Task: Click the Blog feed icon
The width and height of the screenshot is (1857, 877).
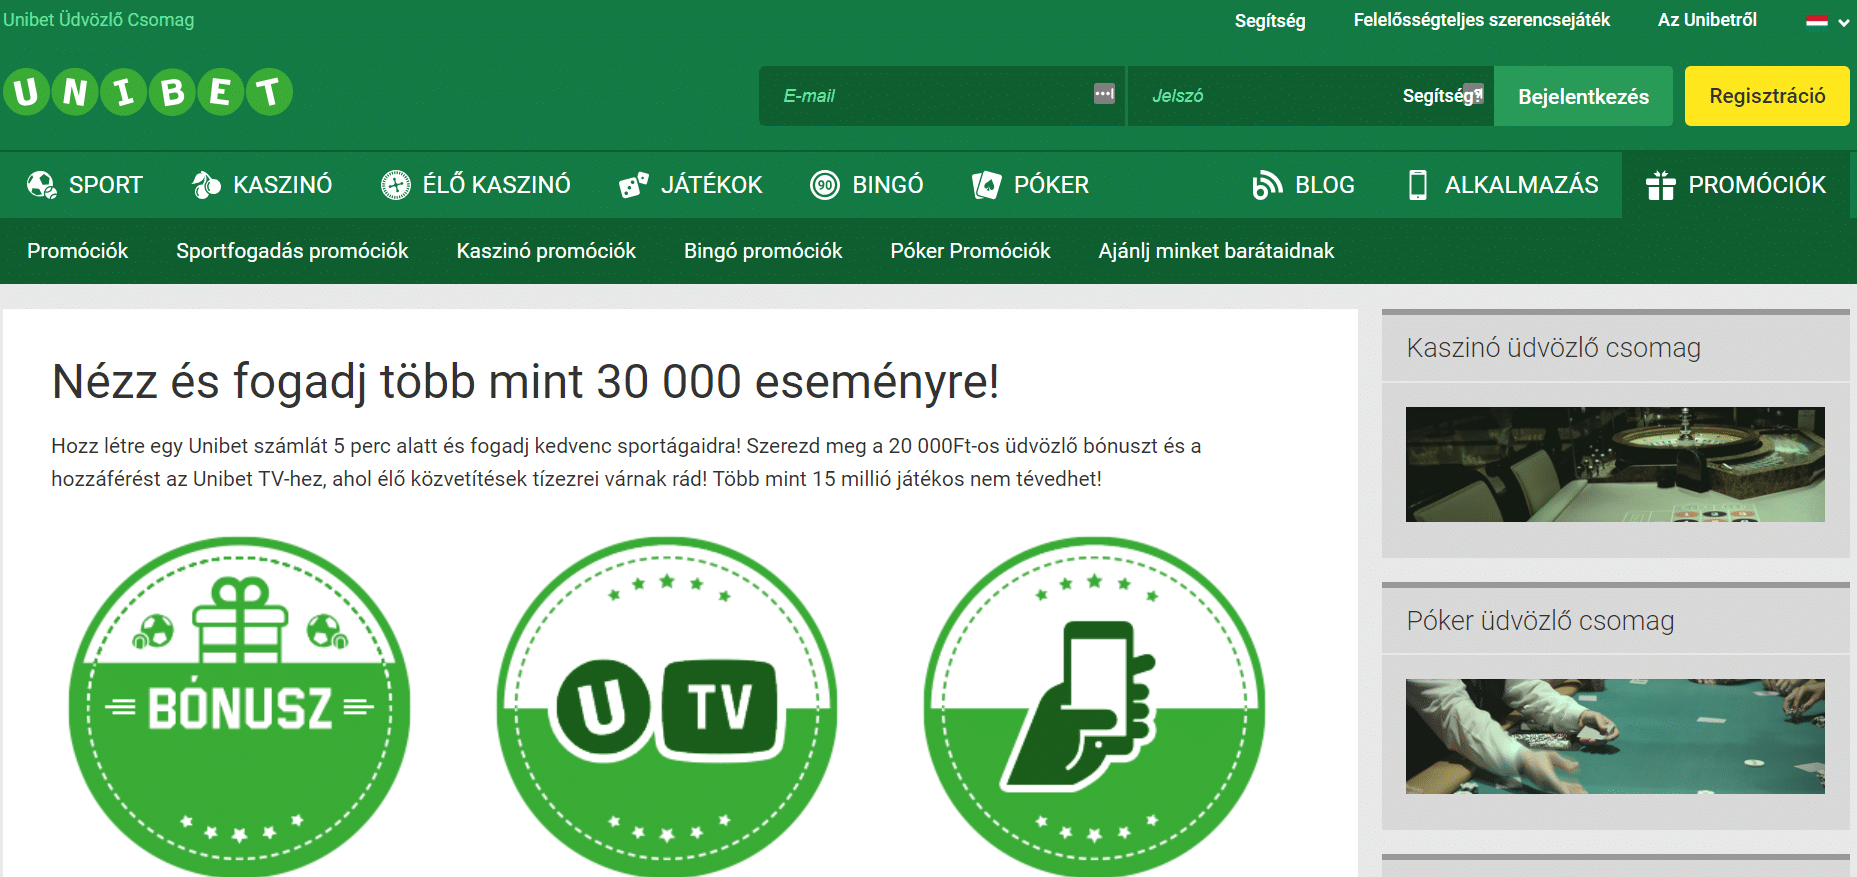Action: coord(1267,185)
